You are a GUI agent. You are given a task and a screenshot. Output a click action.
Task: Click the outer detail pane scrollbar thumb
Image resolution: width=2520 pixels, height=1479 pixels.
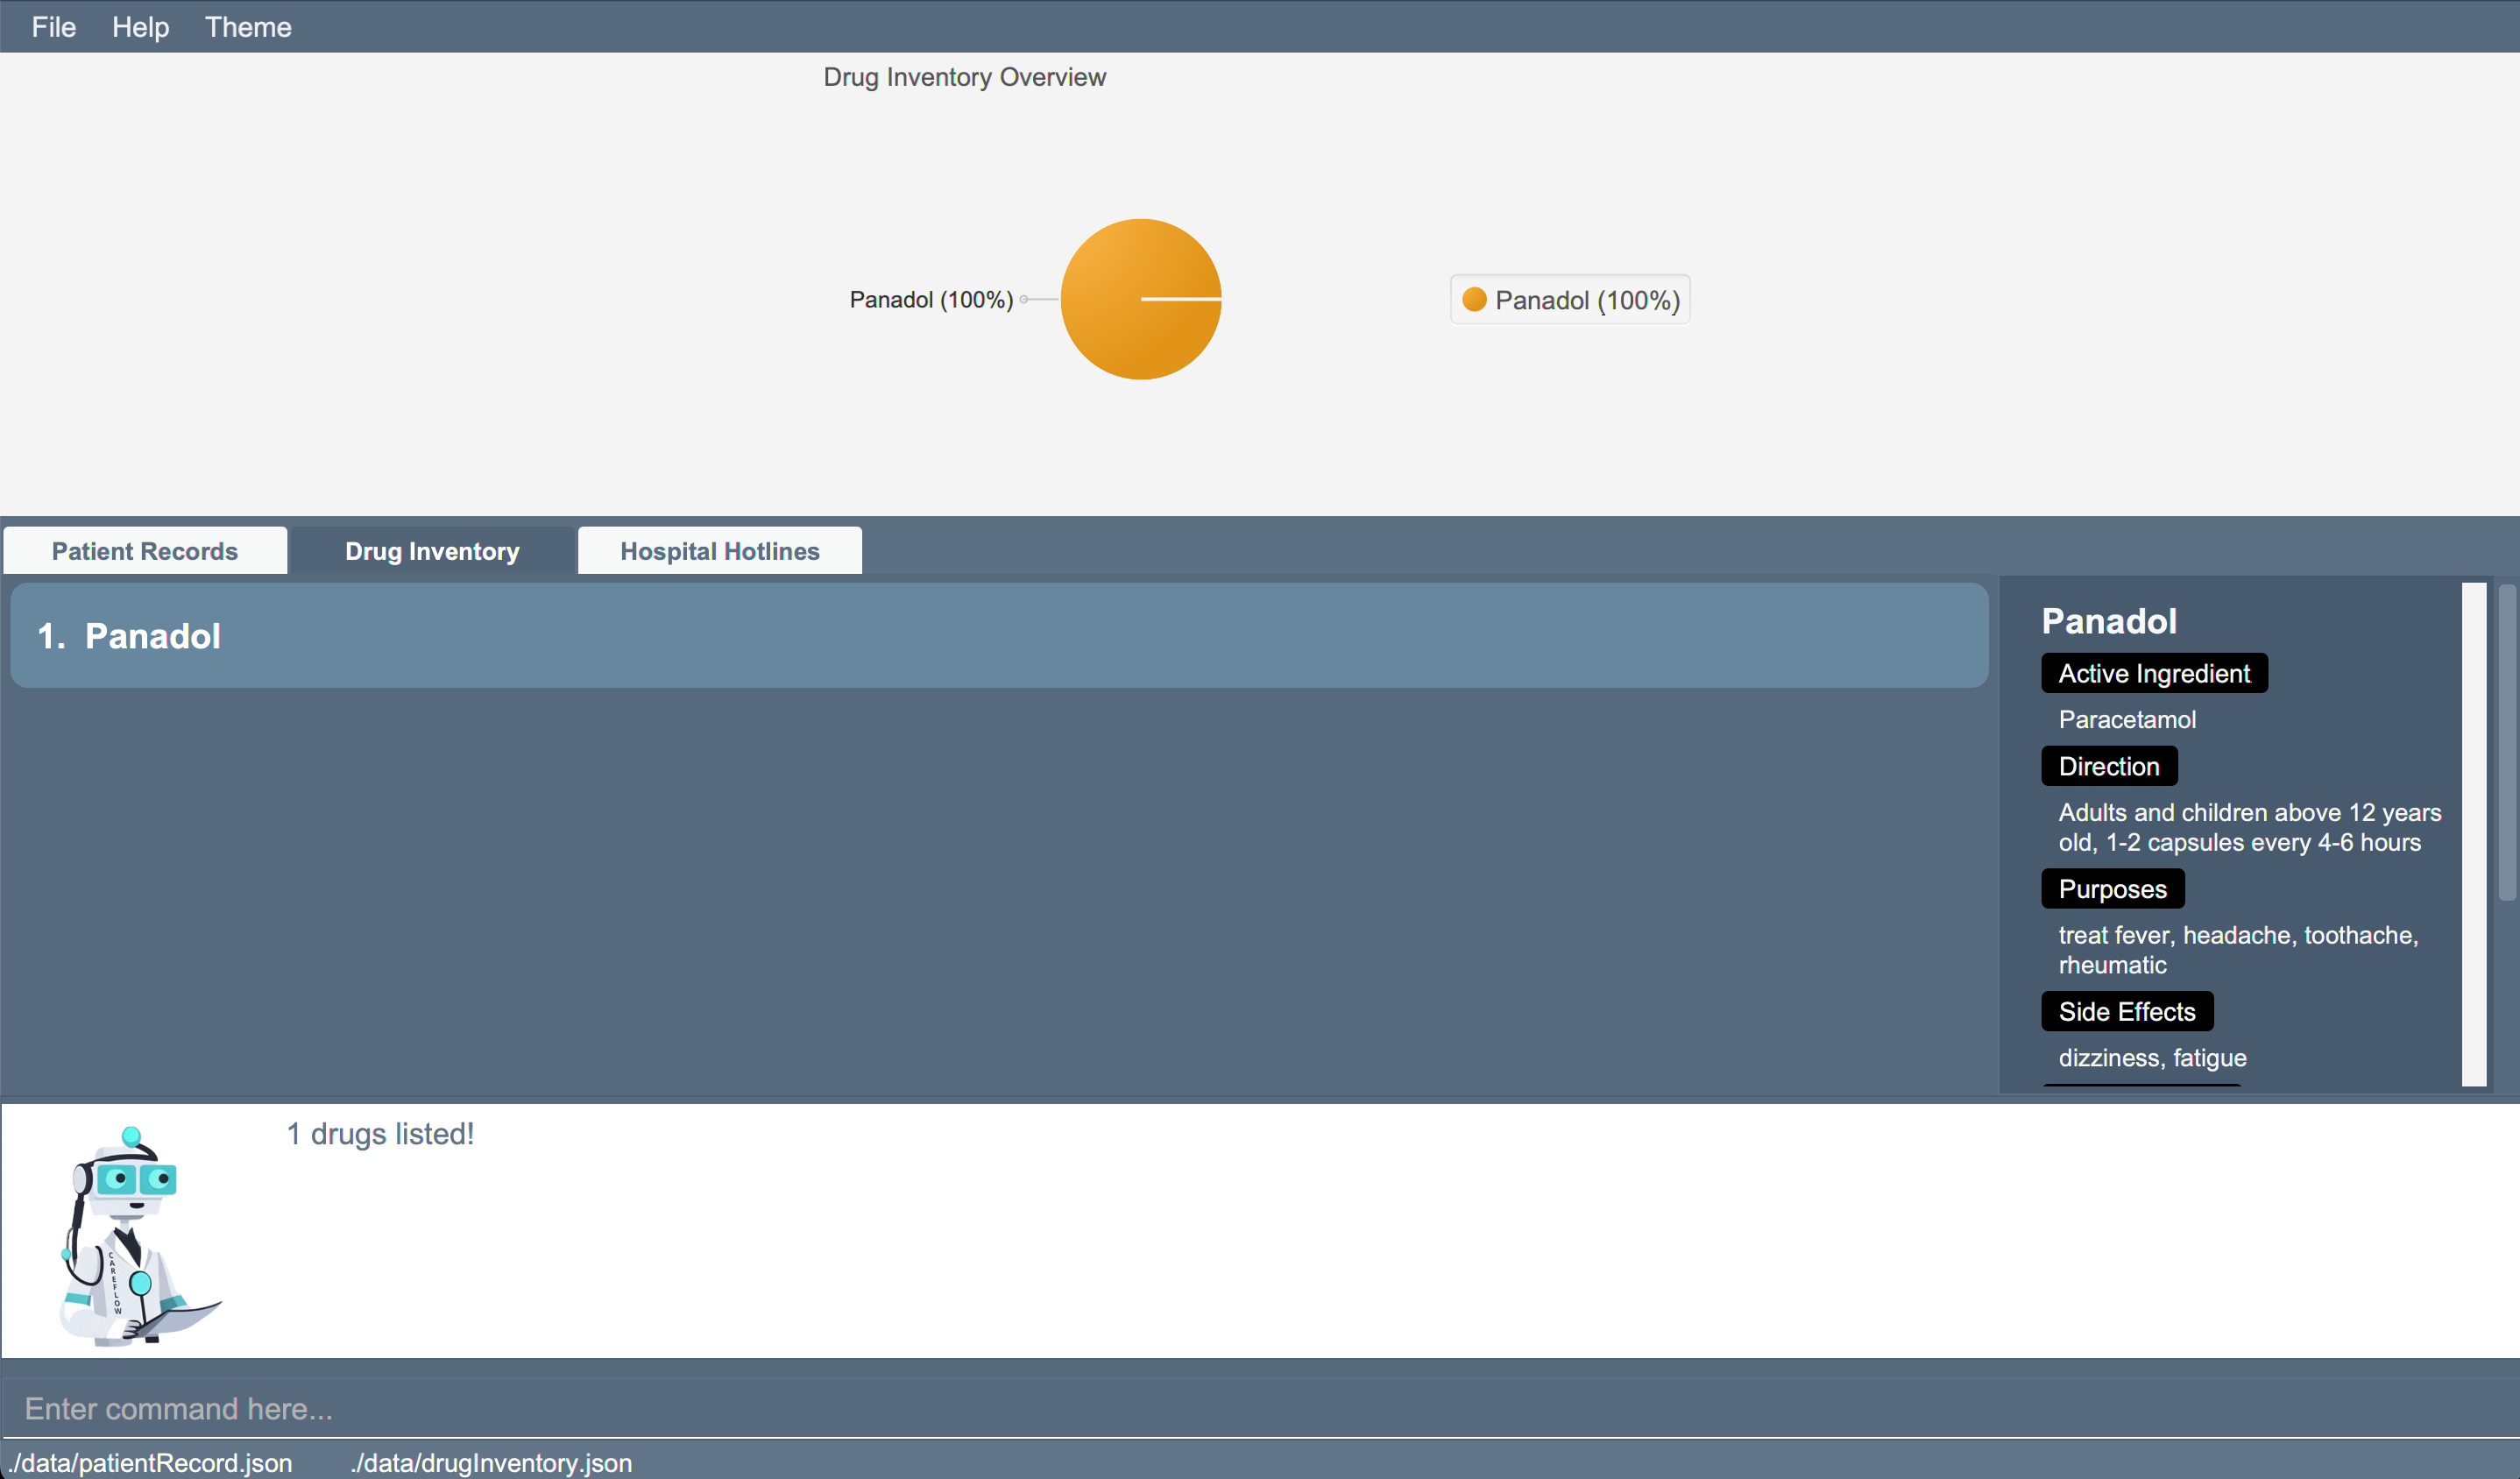(x=2507, y=743)
